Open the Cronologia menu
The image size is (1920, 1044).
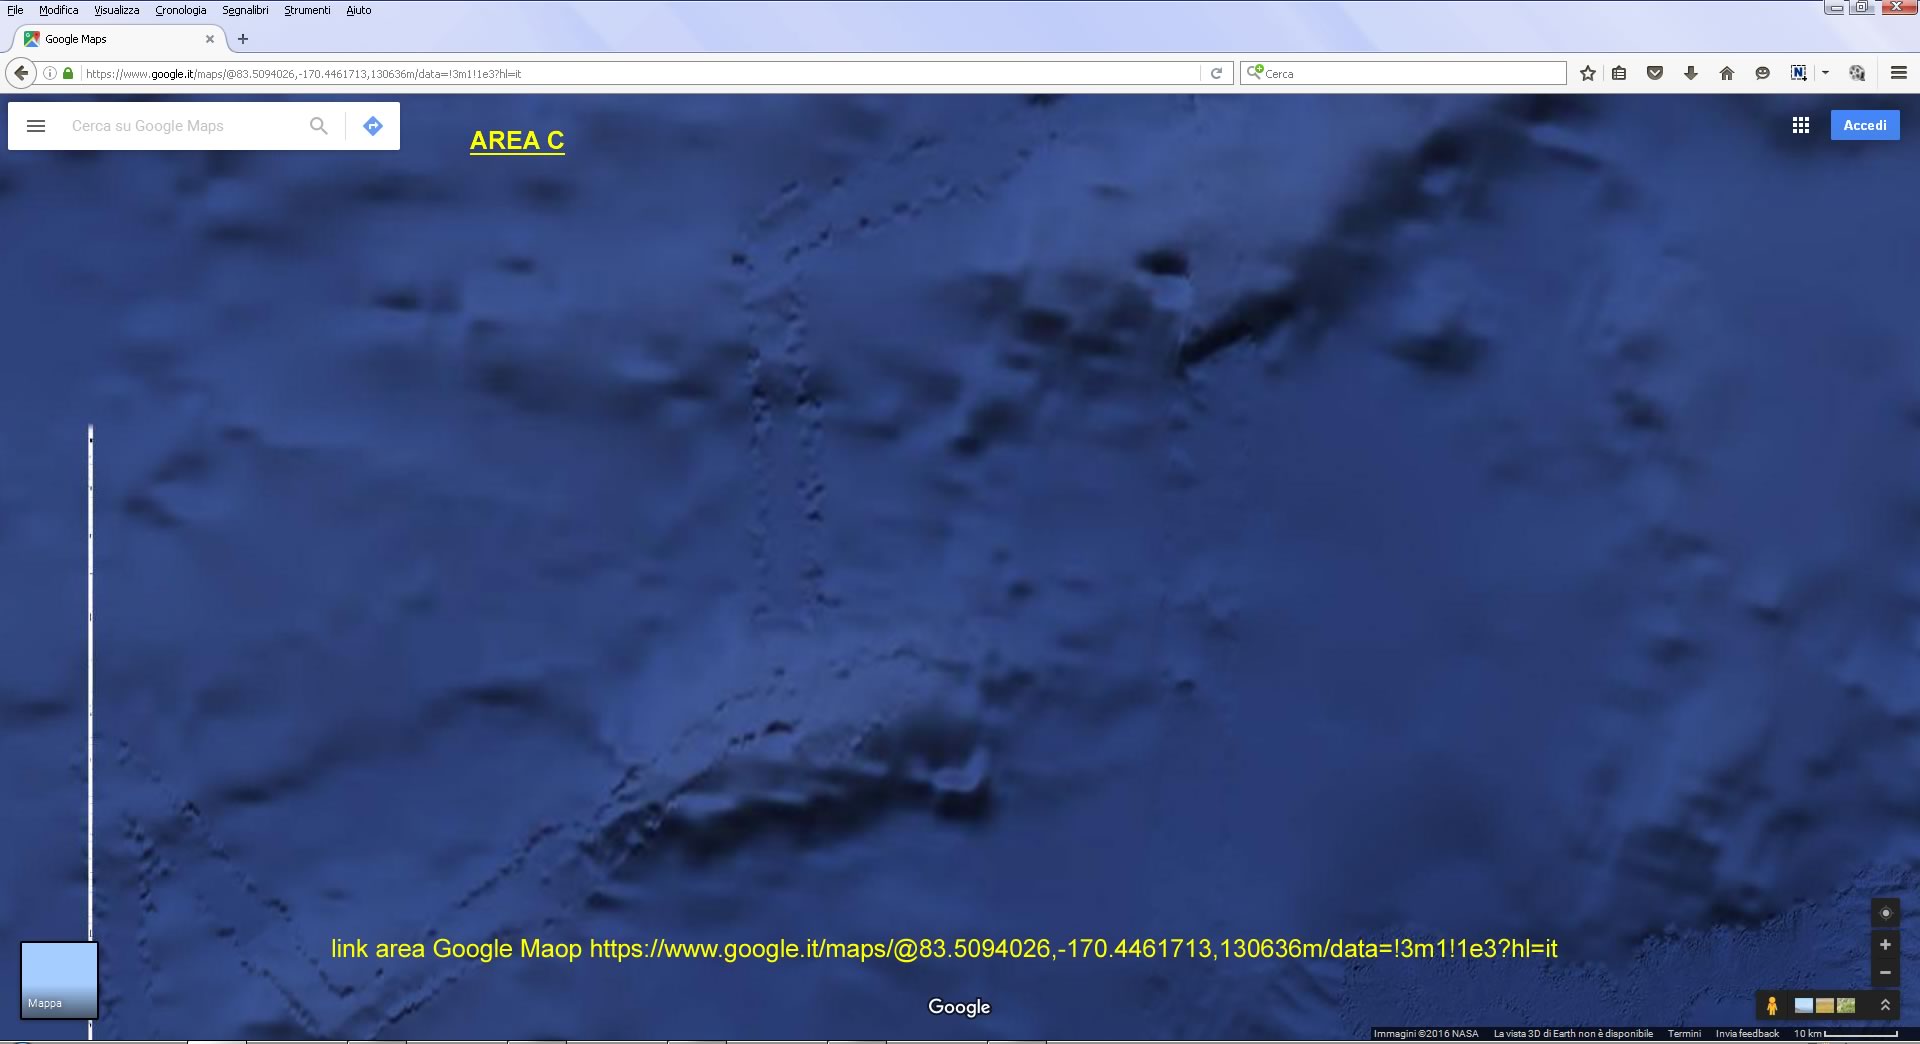click(x=180, y=10)
